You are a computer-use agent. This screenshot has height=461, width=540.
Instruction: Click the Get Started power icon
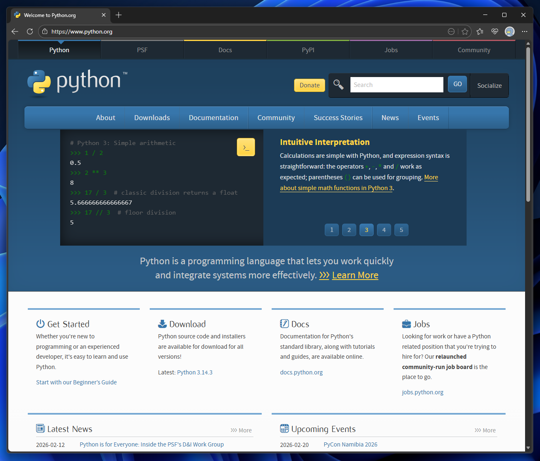pyautogui.click(x=40, y=324)
